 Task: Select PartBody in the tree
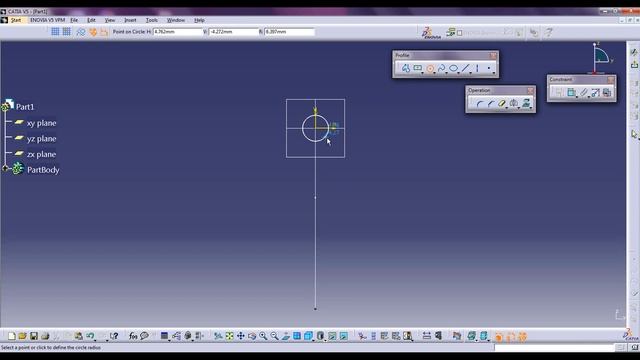coord(43,170)
